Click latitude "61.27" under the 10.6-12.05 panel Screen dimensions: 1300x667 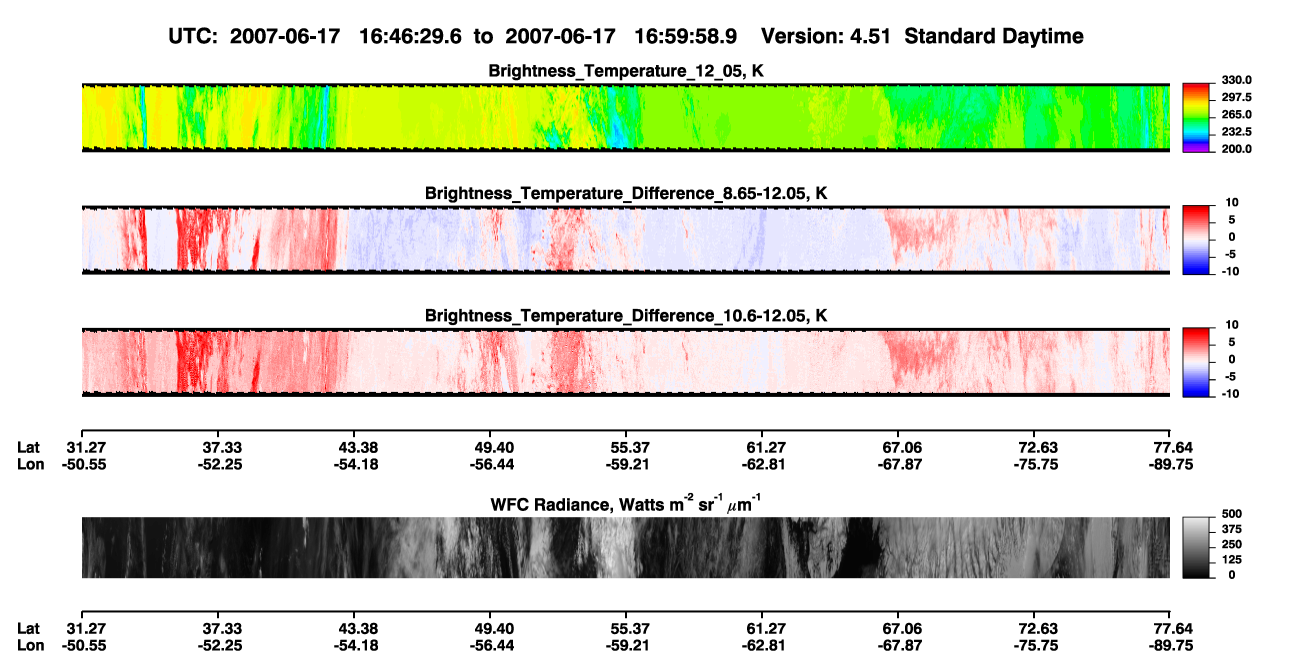tap(766, 447)
